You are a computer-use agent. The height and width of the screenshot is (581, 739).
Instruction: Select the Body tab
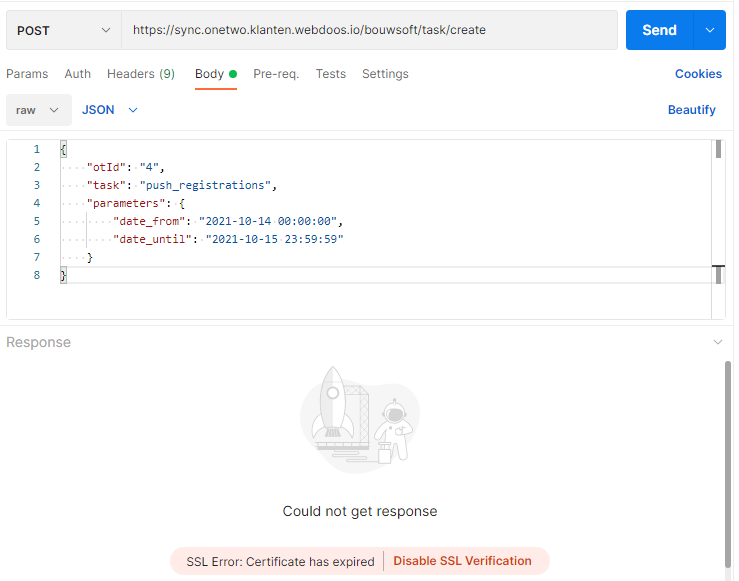click(210, 74)
